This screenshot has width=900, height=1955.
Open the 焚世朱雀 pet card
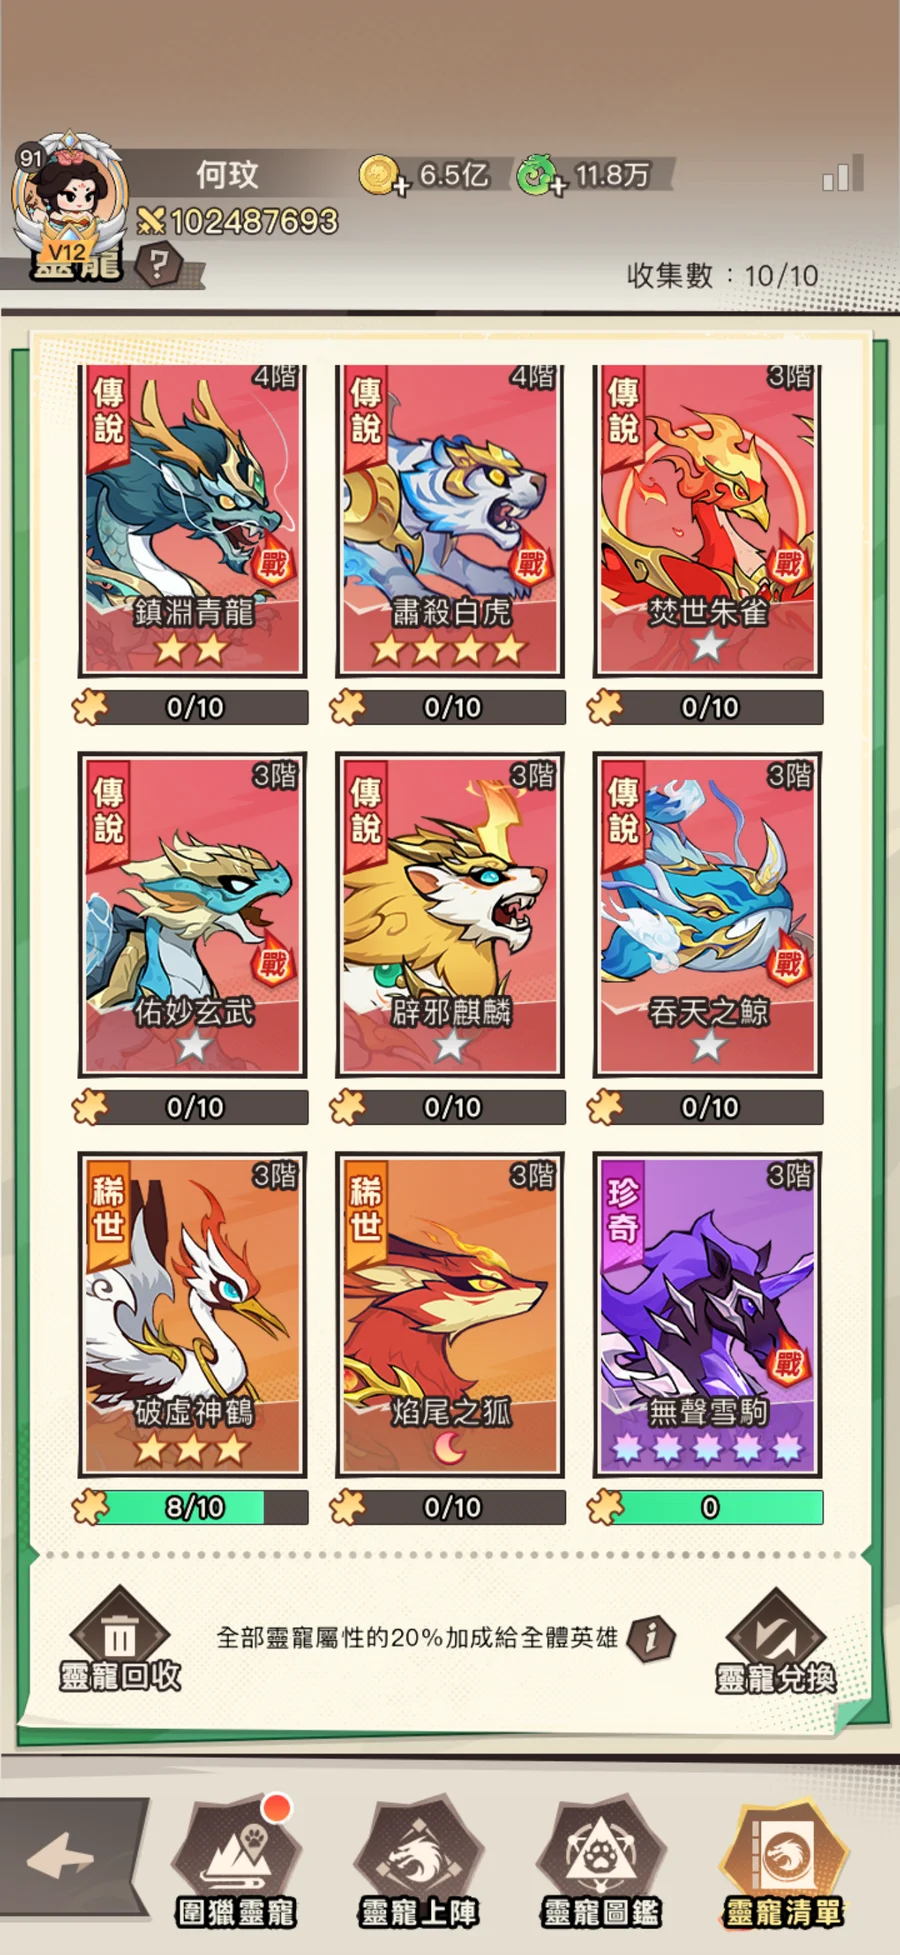707,520
